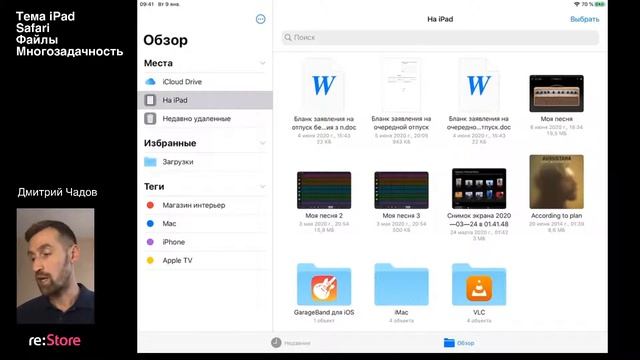Select Недавно удаленные location
Screen dimensions: 640x360
[205, 118]
